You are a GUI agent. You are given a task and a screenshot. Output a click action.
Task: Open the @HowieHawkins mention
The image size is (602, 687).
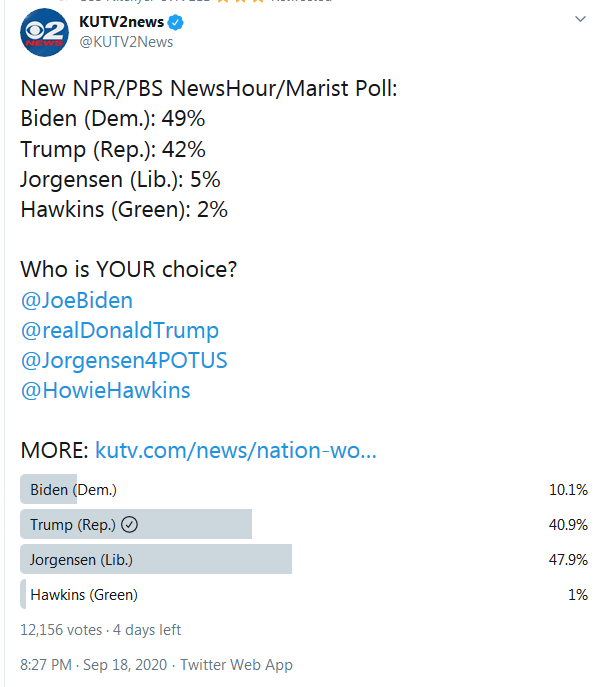(x=106, y=390)
